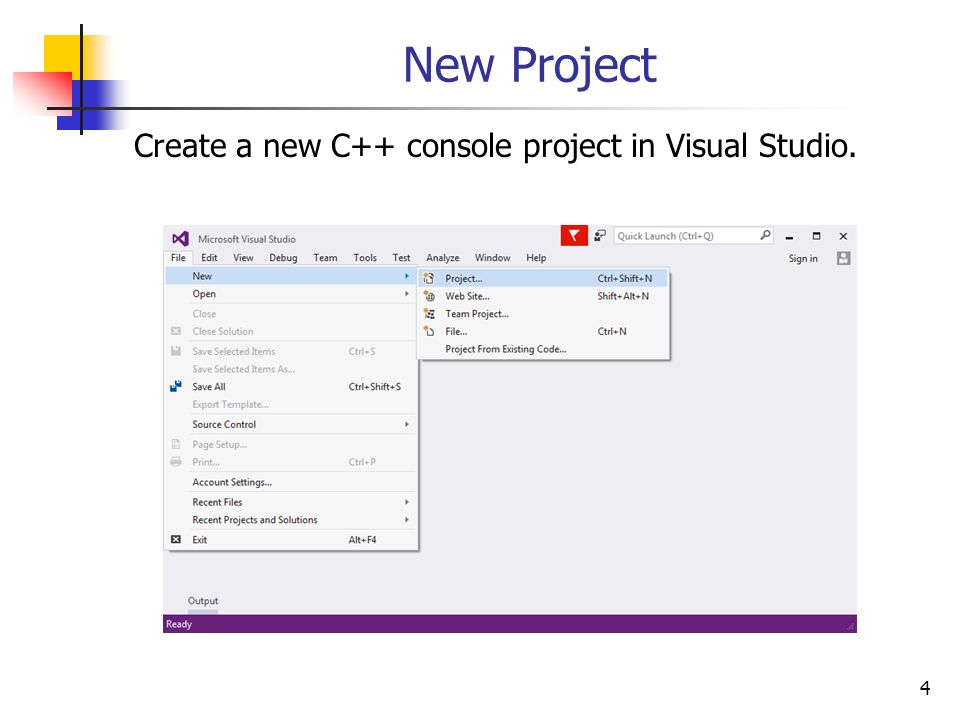Click the Ready status bar text

pyautogui.click(x=179, y=624)
